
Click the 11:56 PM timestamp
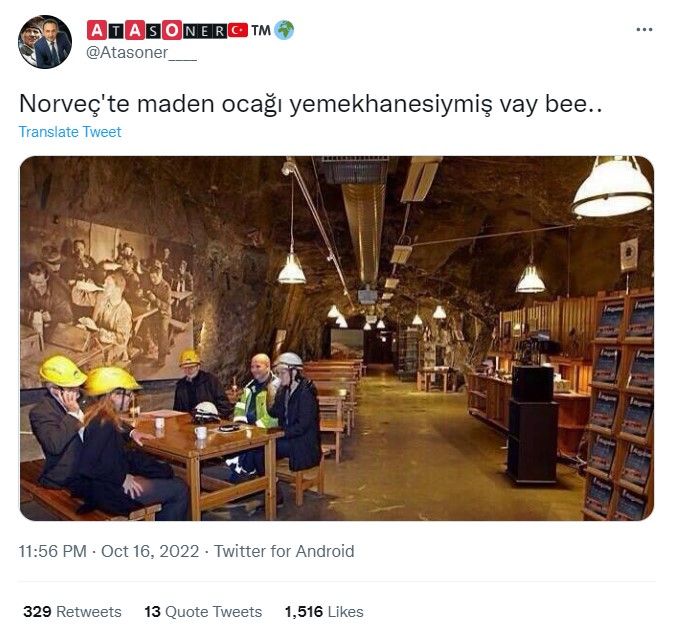(x=52, y=551)
